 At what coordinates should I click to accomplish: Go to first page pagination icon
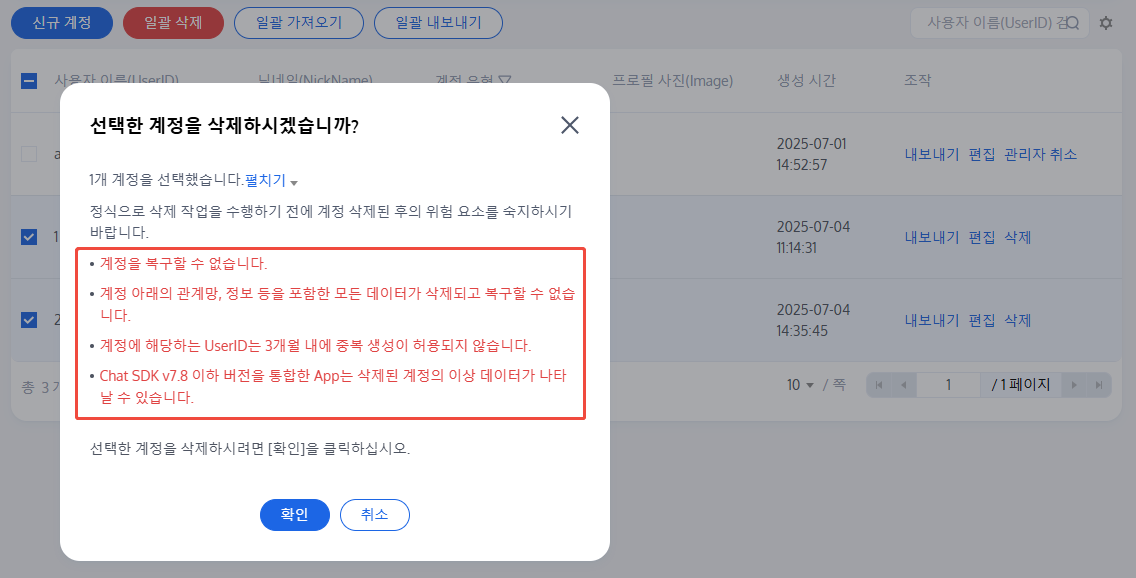click(880, 385)
